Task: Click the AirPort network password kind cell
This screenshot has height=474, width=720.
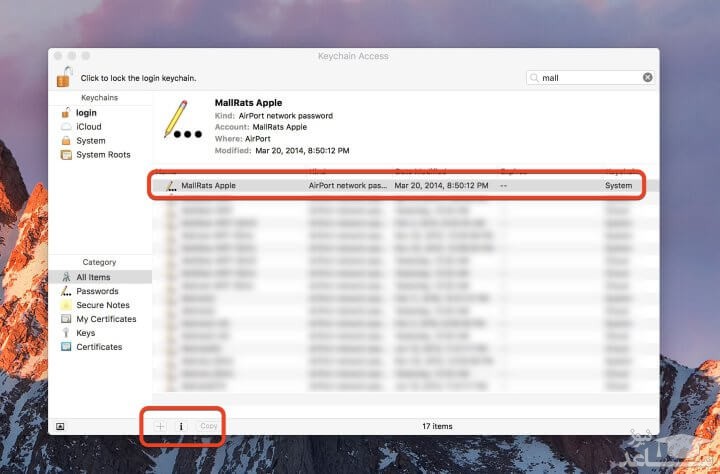Action: point(348,186)
